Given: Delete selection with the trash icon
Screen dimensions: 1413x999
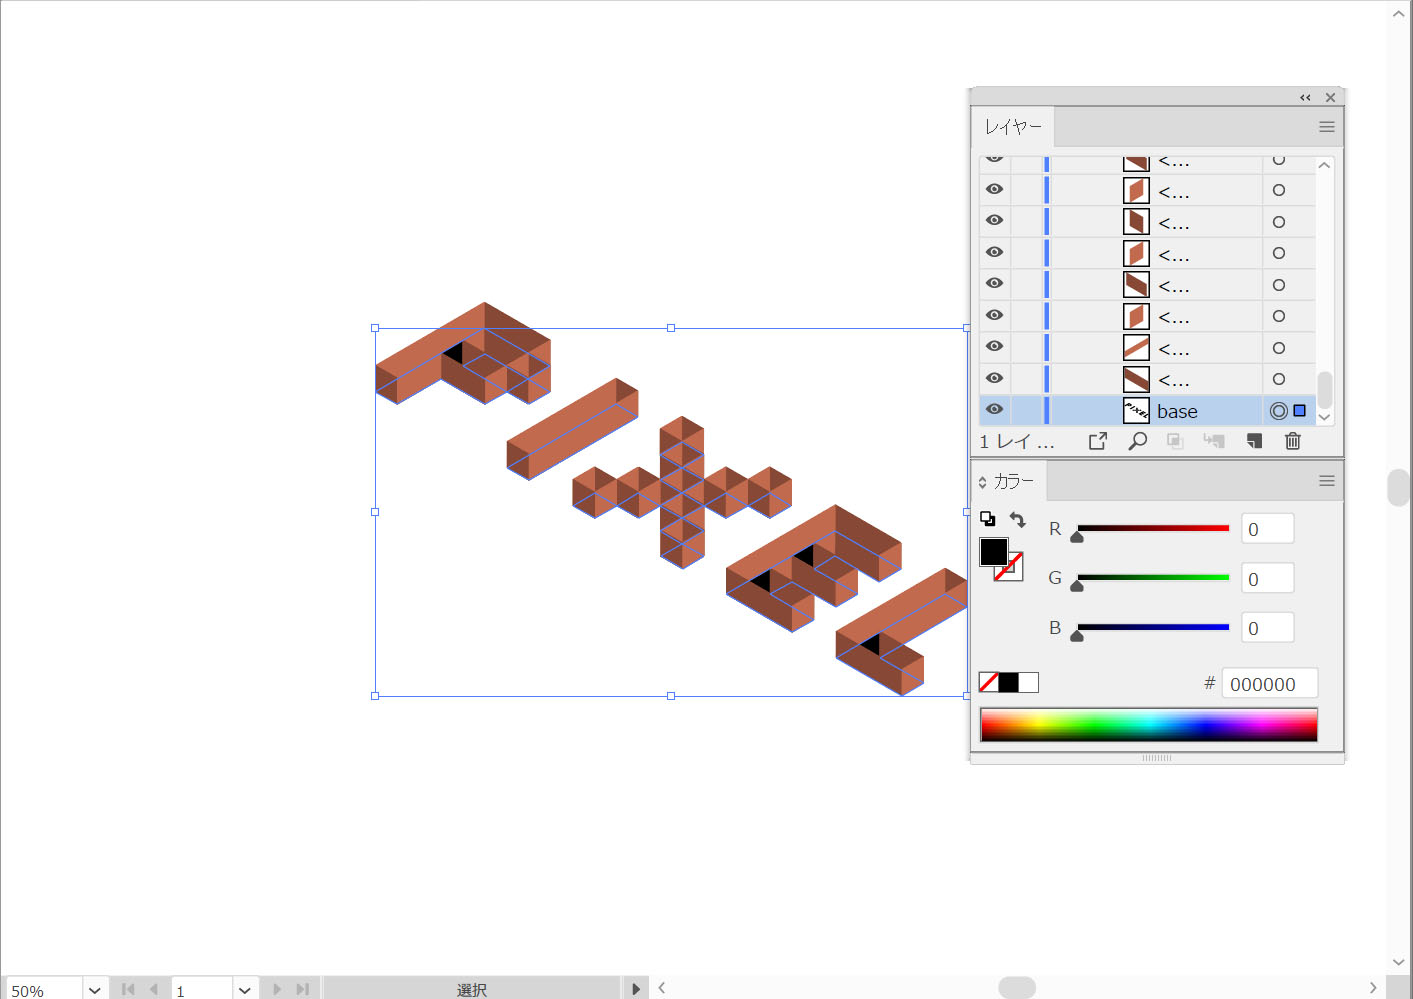Looking at the screenshot, I should (x=1292, y=441).
